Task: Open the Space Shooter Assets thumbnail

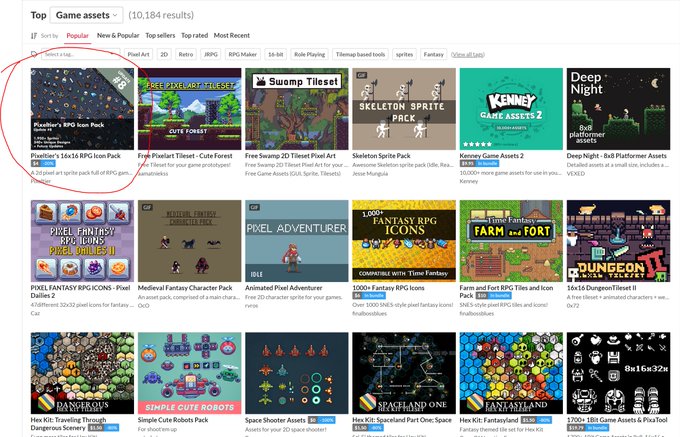Action: pyautogui.click(x=297, y=373)
